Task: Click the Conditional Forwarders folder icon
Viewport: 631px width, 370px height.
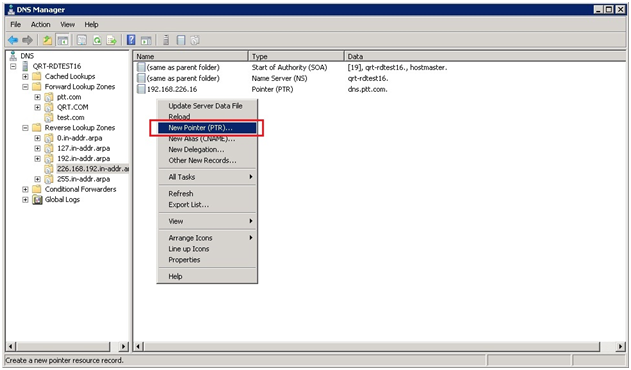Action: click(x=37, y=189)
